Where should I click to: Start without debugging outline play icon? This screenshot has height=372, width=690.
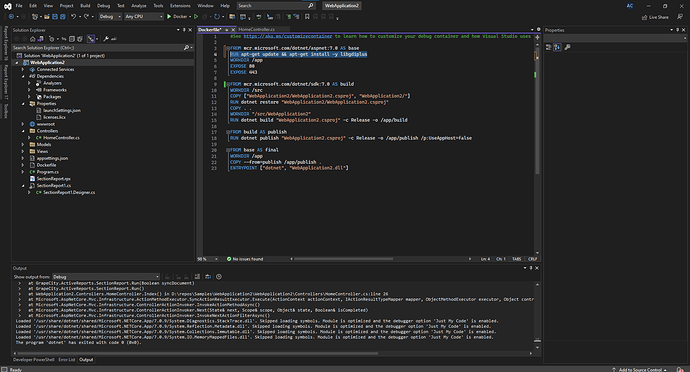(196, 17)
